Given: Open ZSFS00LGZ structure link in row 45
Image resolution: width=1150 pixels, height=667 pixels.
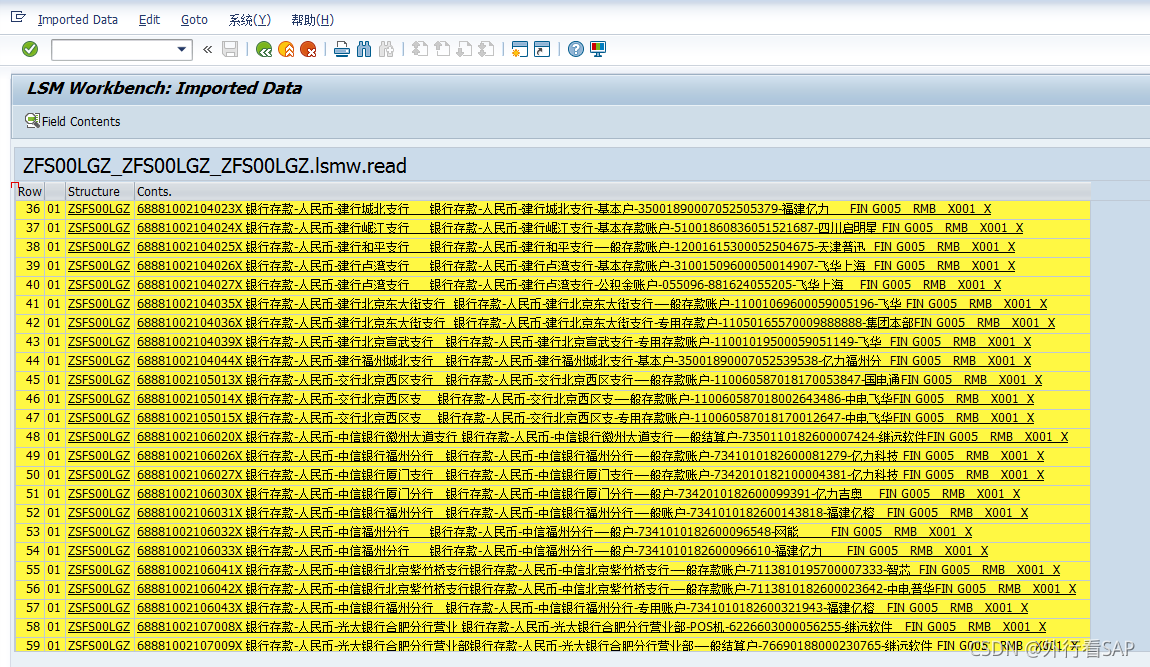Looking at the screenshot, I should (x=99, y=380).
